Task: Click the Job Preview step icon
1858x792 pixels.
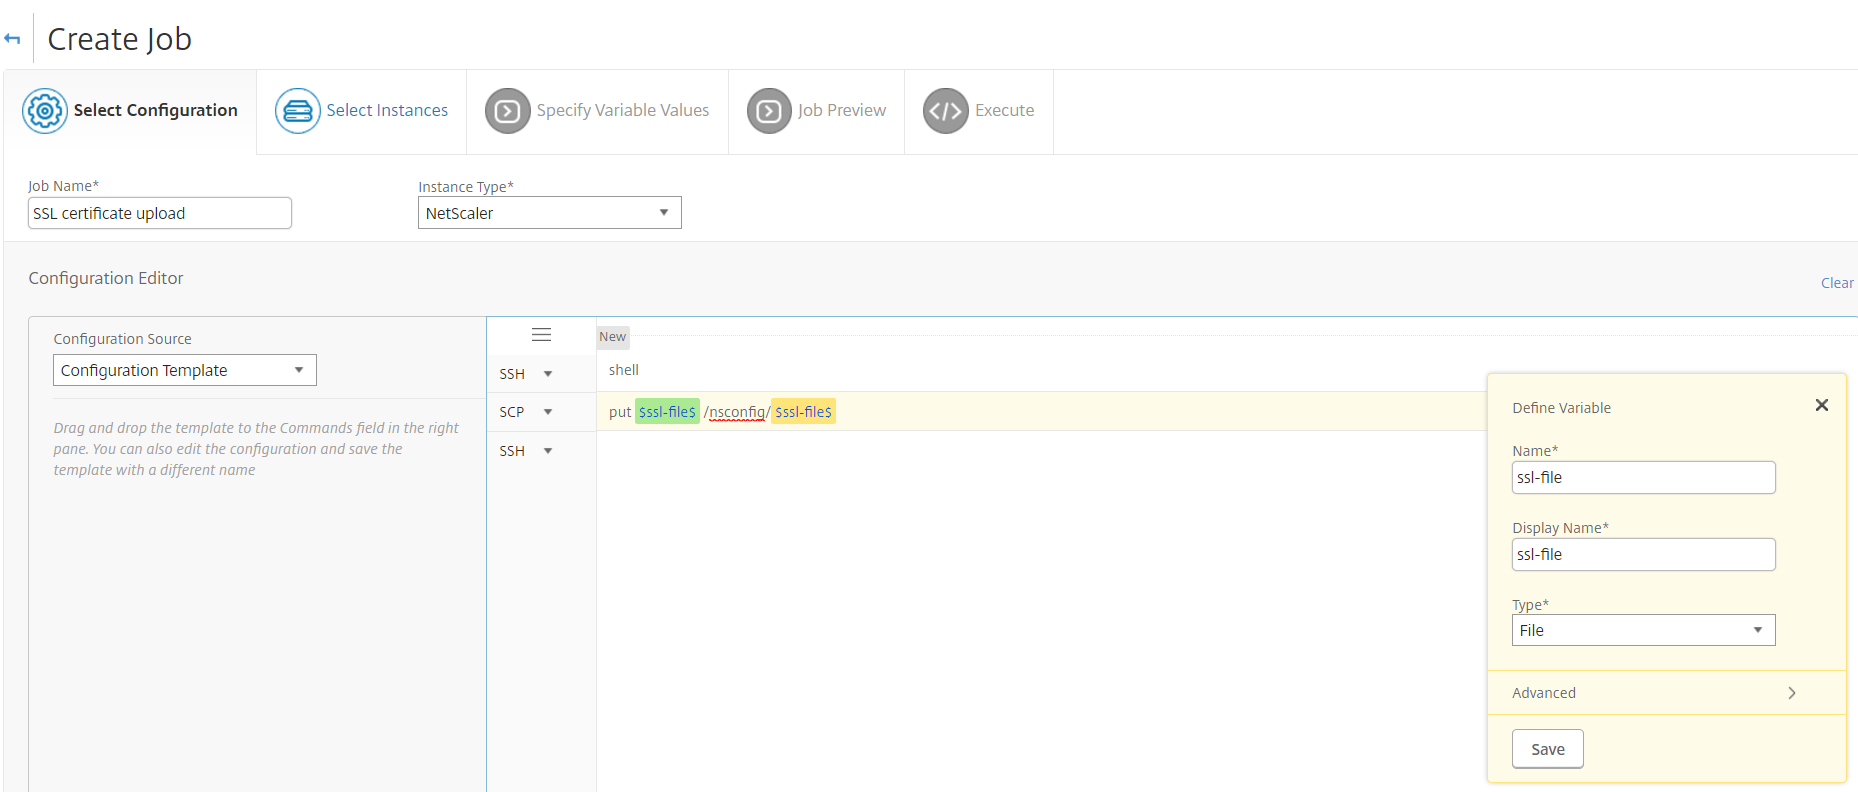Action: pos(769,111)
